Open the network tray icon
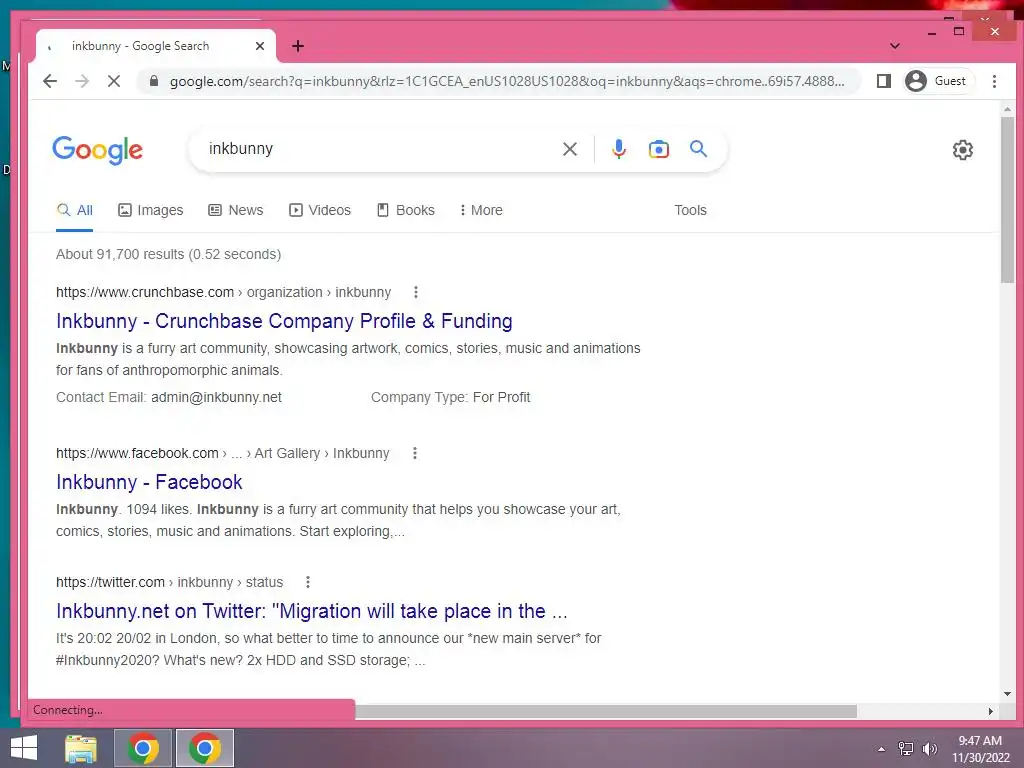1024x768 pixels. pos(905,749)
